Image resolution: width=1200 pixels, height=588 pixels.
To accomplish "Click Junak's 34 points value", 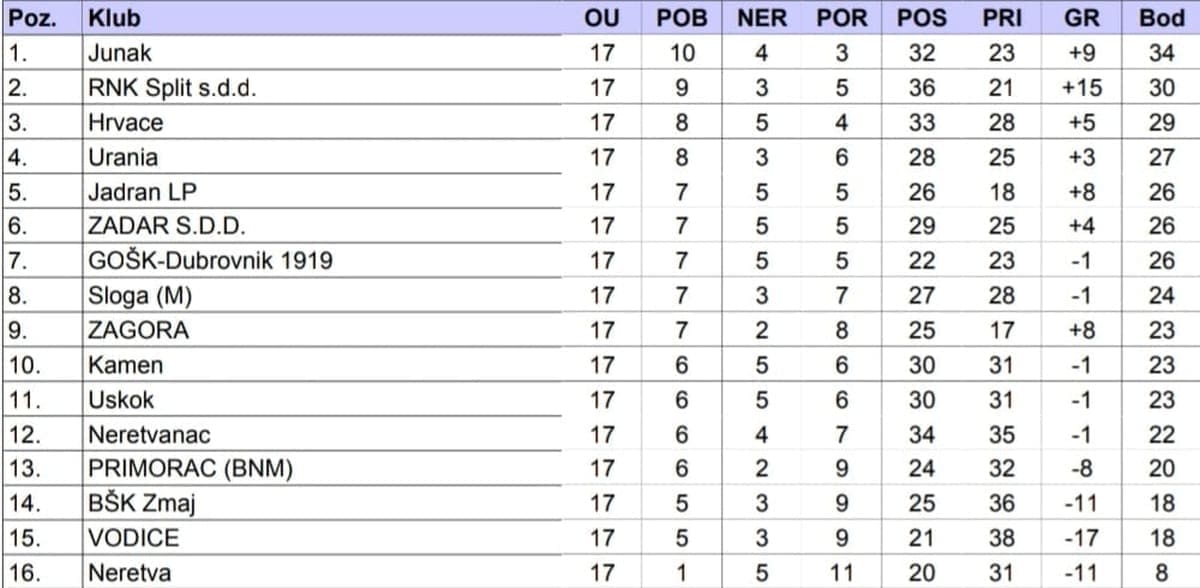I will coord(1161,53).
